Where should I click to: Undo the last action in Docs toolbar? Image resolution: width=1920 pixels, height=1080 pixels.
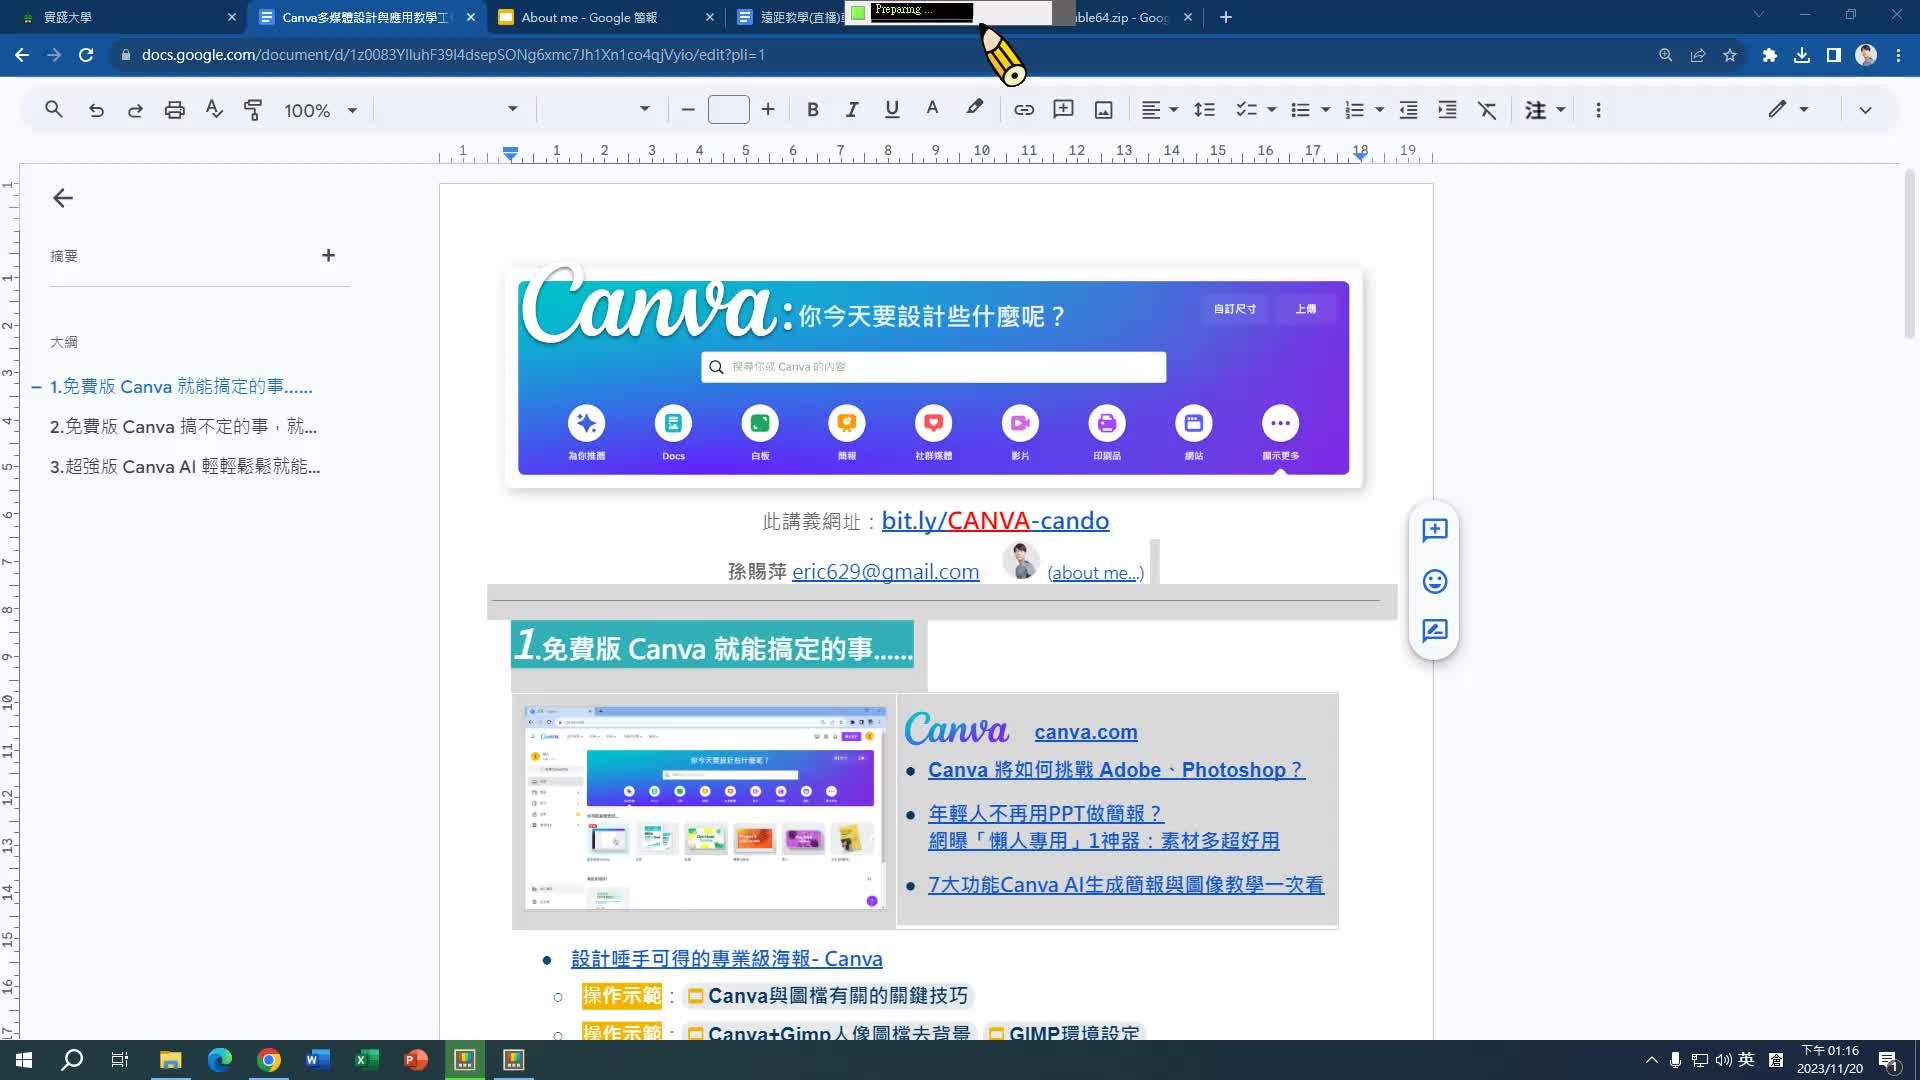(x=96, y=110)
